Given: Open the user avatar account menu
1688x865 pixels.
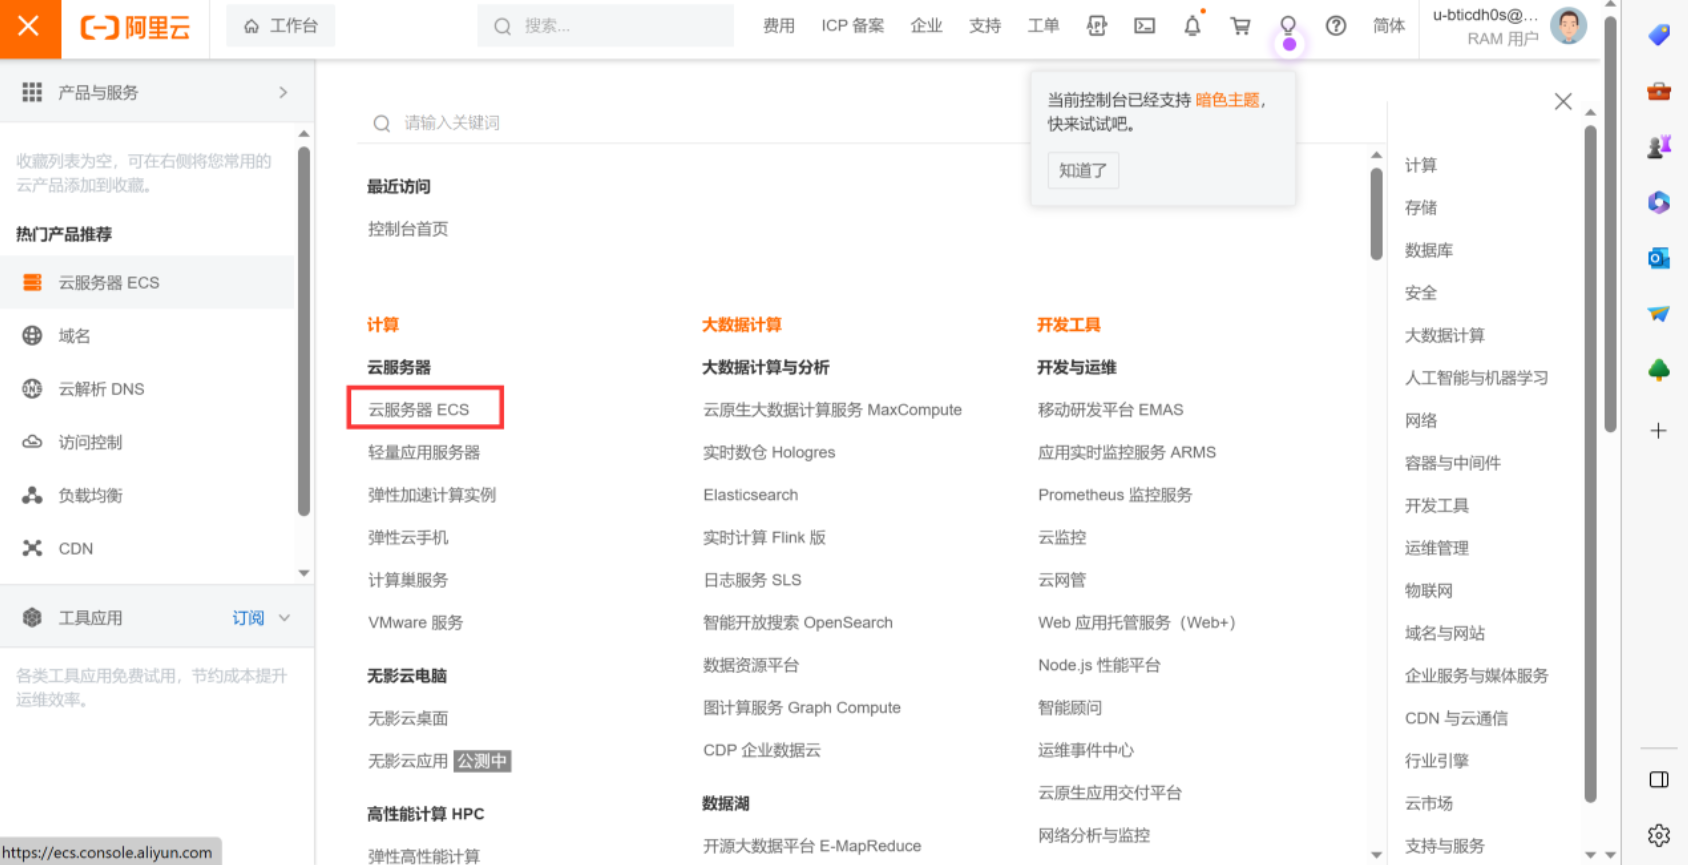Looking at the screenshot, I should [1568, 26].
